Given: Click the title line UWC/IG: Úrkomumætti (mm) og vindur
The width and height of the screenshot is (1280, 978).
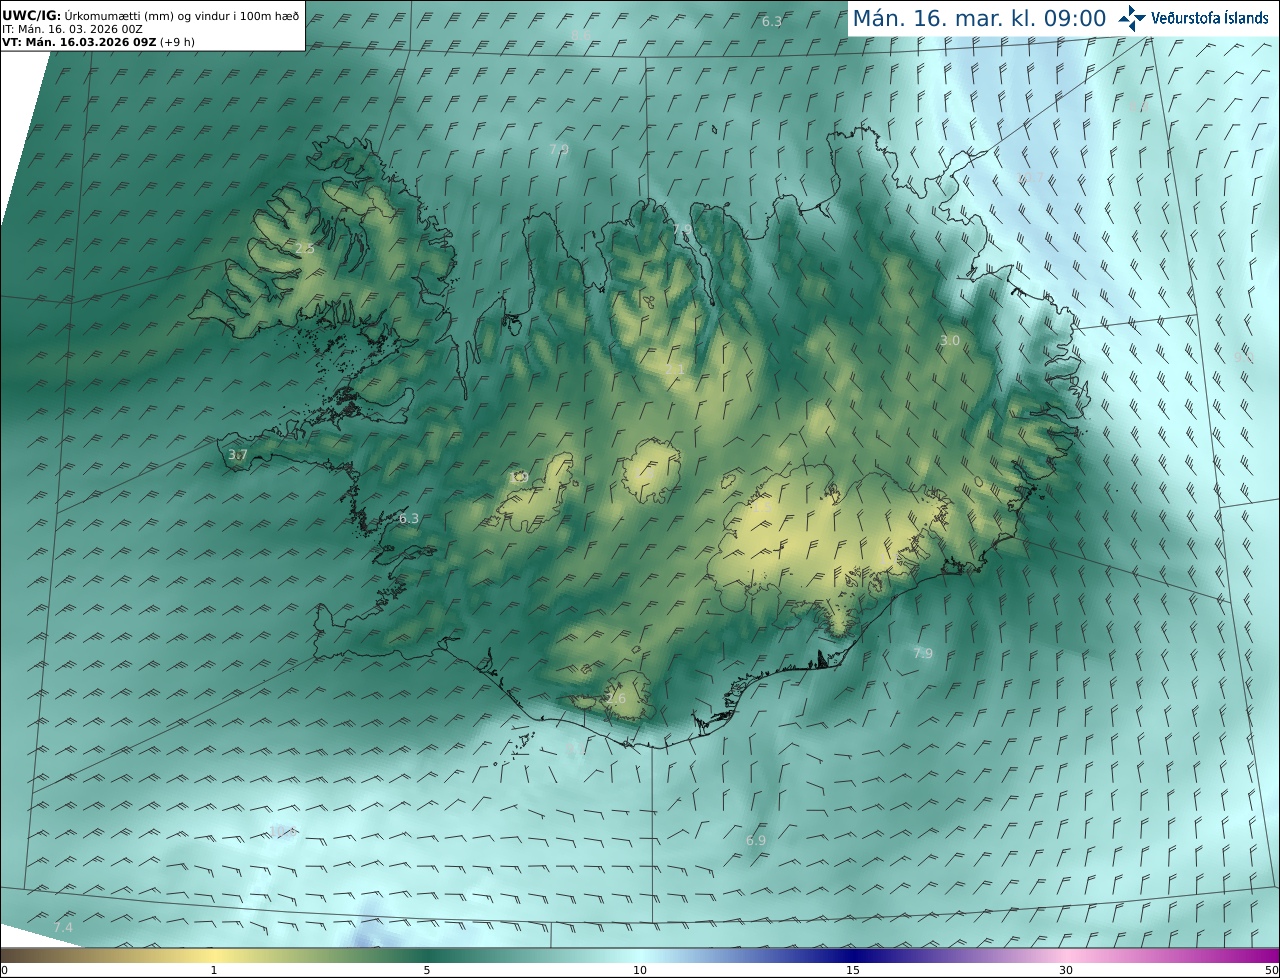Looking at the screenshot, I should [x=150, y=15].
